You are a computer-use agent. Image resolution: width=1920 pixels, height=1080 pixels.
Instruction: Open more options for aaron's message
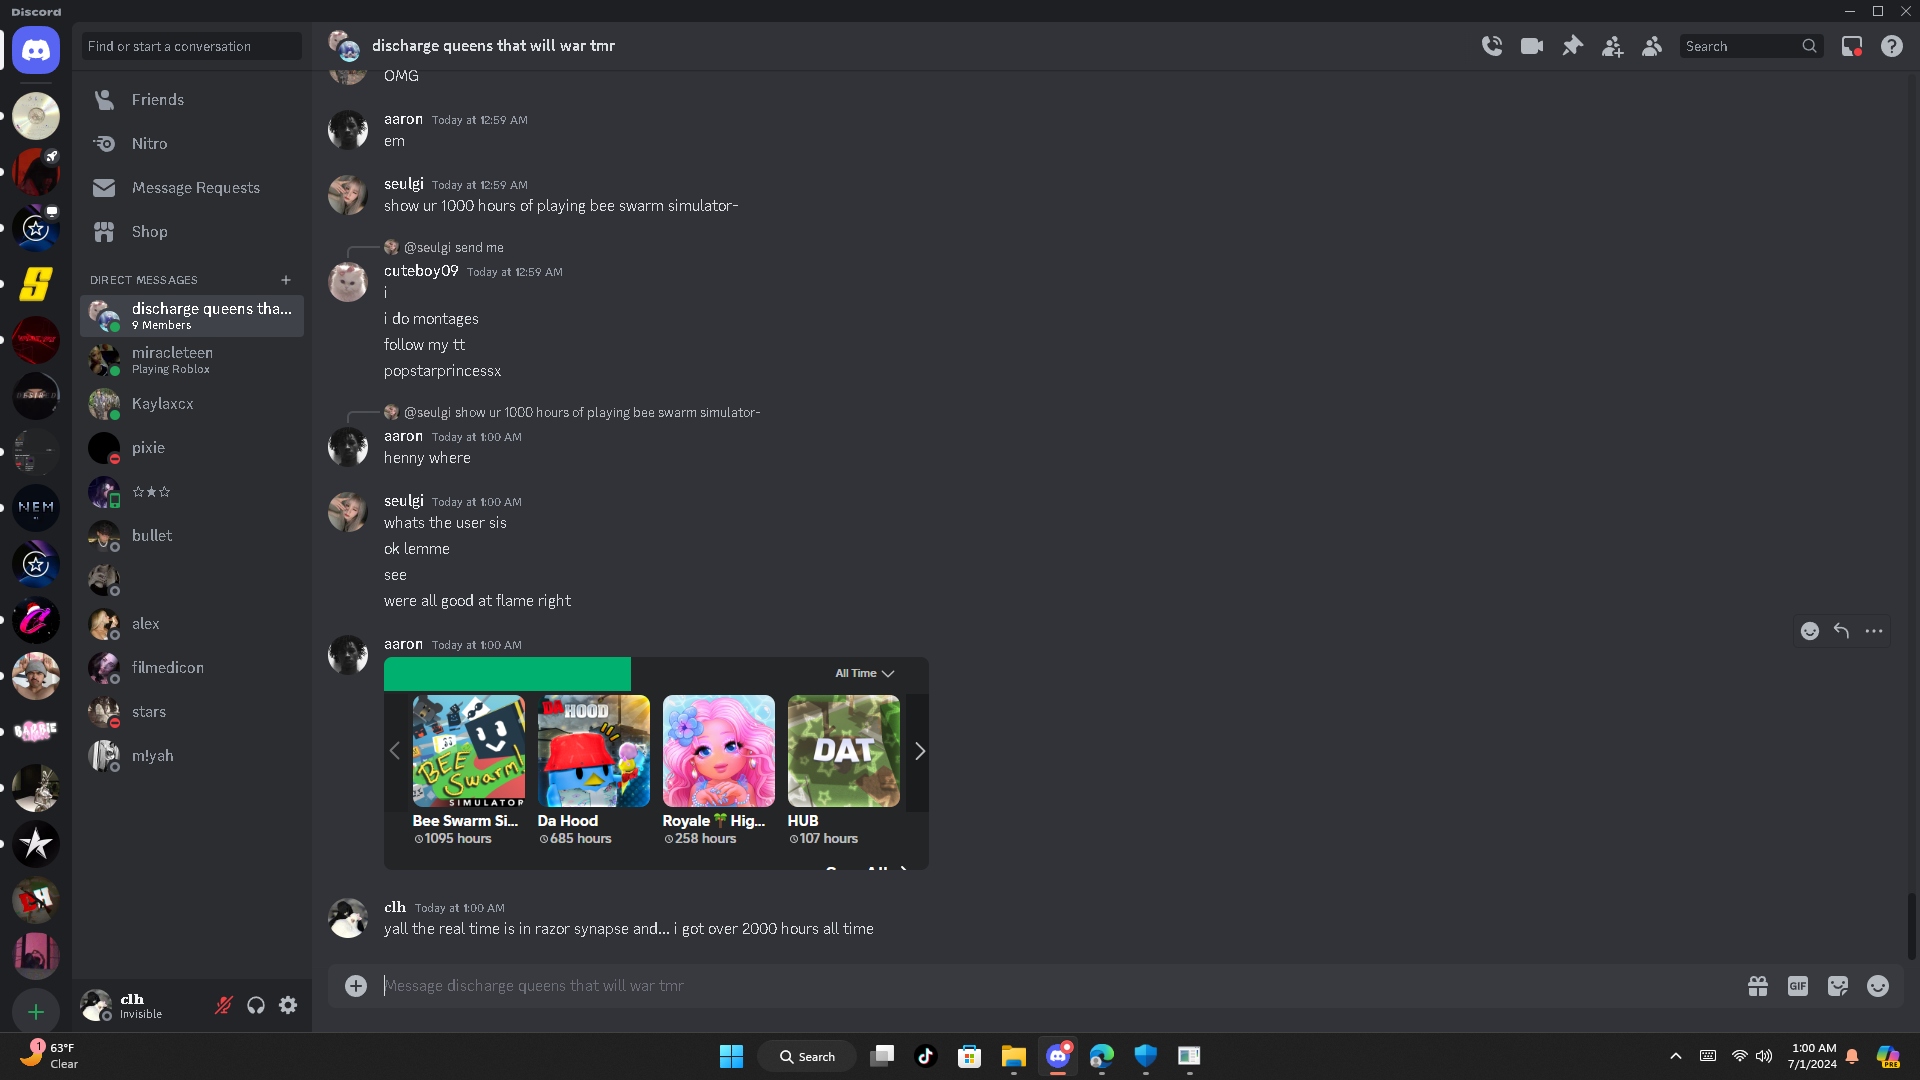[1874, 631]
